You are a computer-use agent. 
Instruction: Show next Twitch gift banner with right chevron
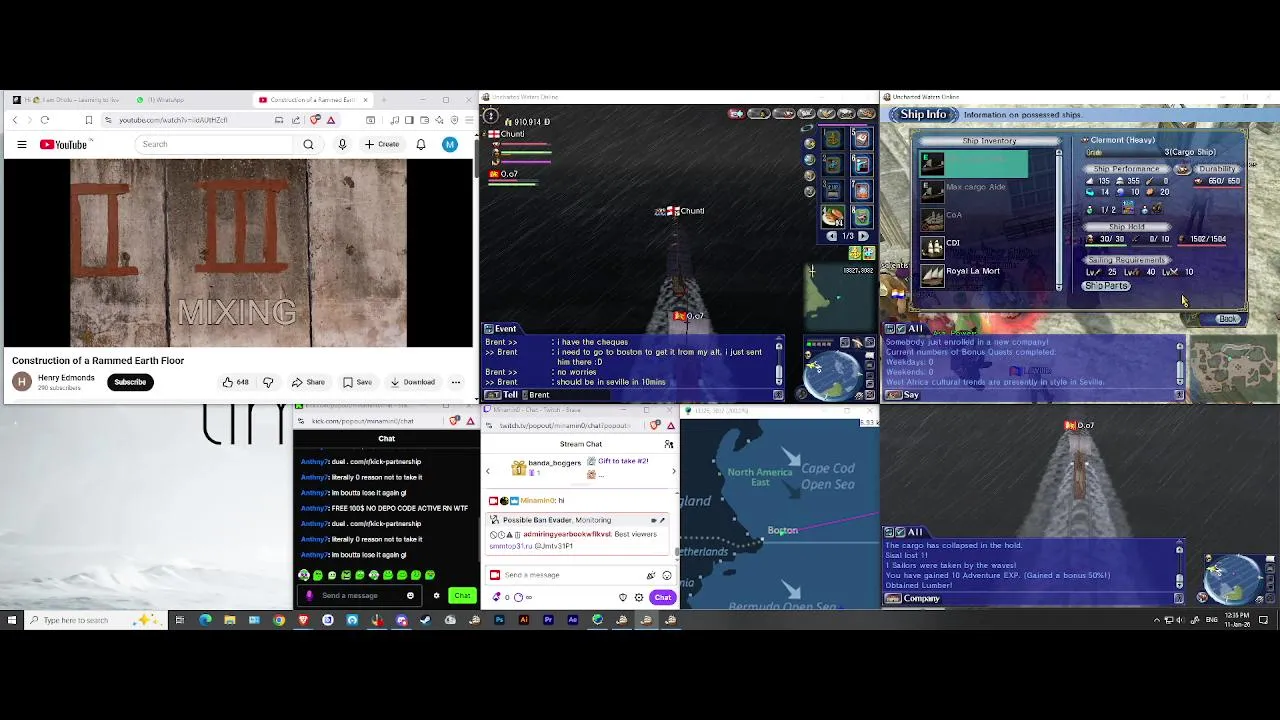point(673,471)
